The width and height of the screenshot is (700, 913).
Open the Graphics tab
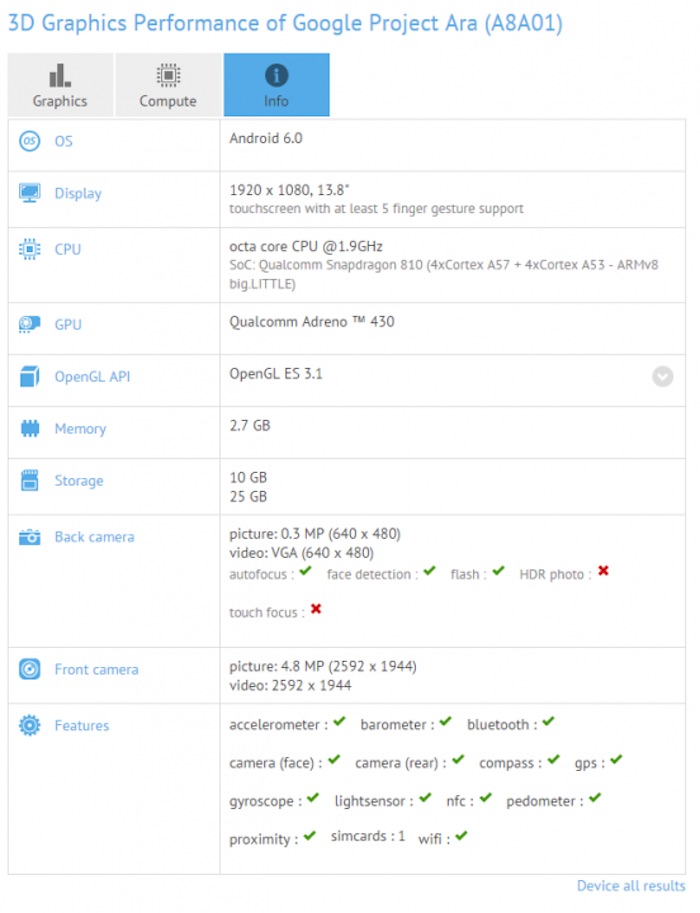(x=61, y=85)
